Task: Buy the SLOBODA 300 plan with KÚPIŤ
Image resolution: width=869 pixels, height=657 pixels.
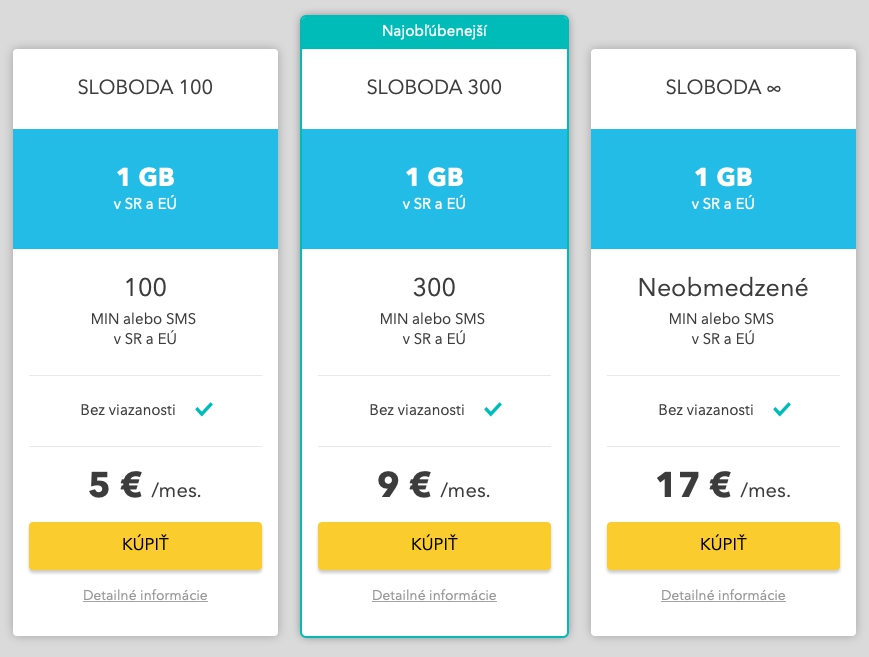Action: pos(434,546)
